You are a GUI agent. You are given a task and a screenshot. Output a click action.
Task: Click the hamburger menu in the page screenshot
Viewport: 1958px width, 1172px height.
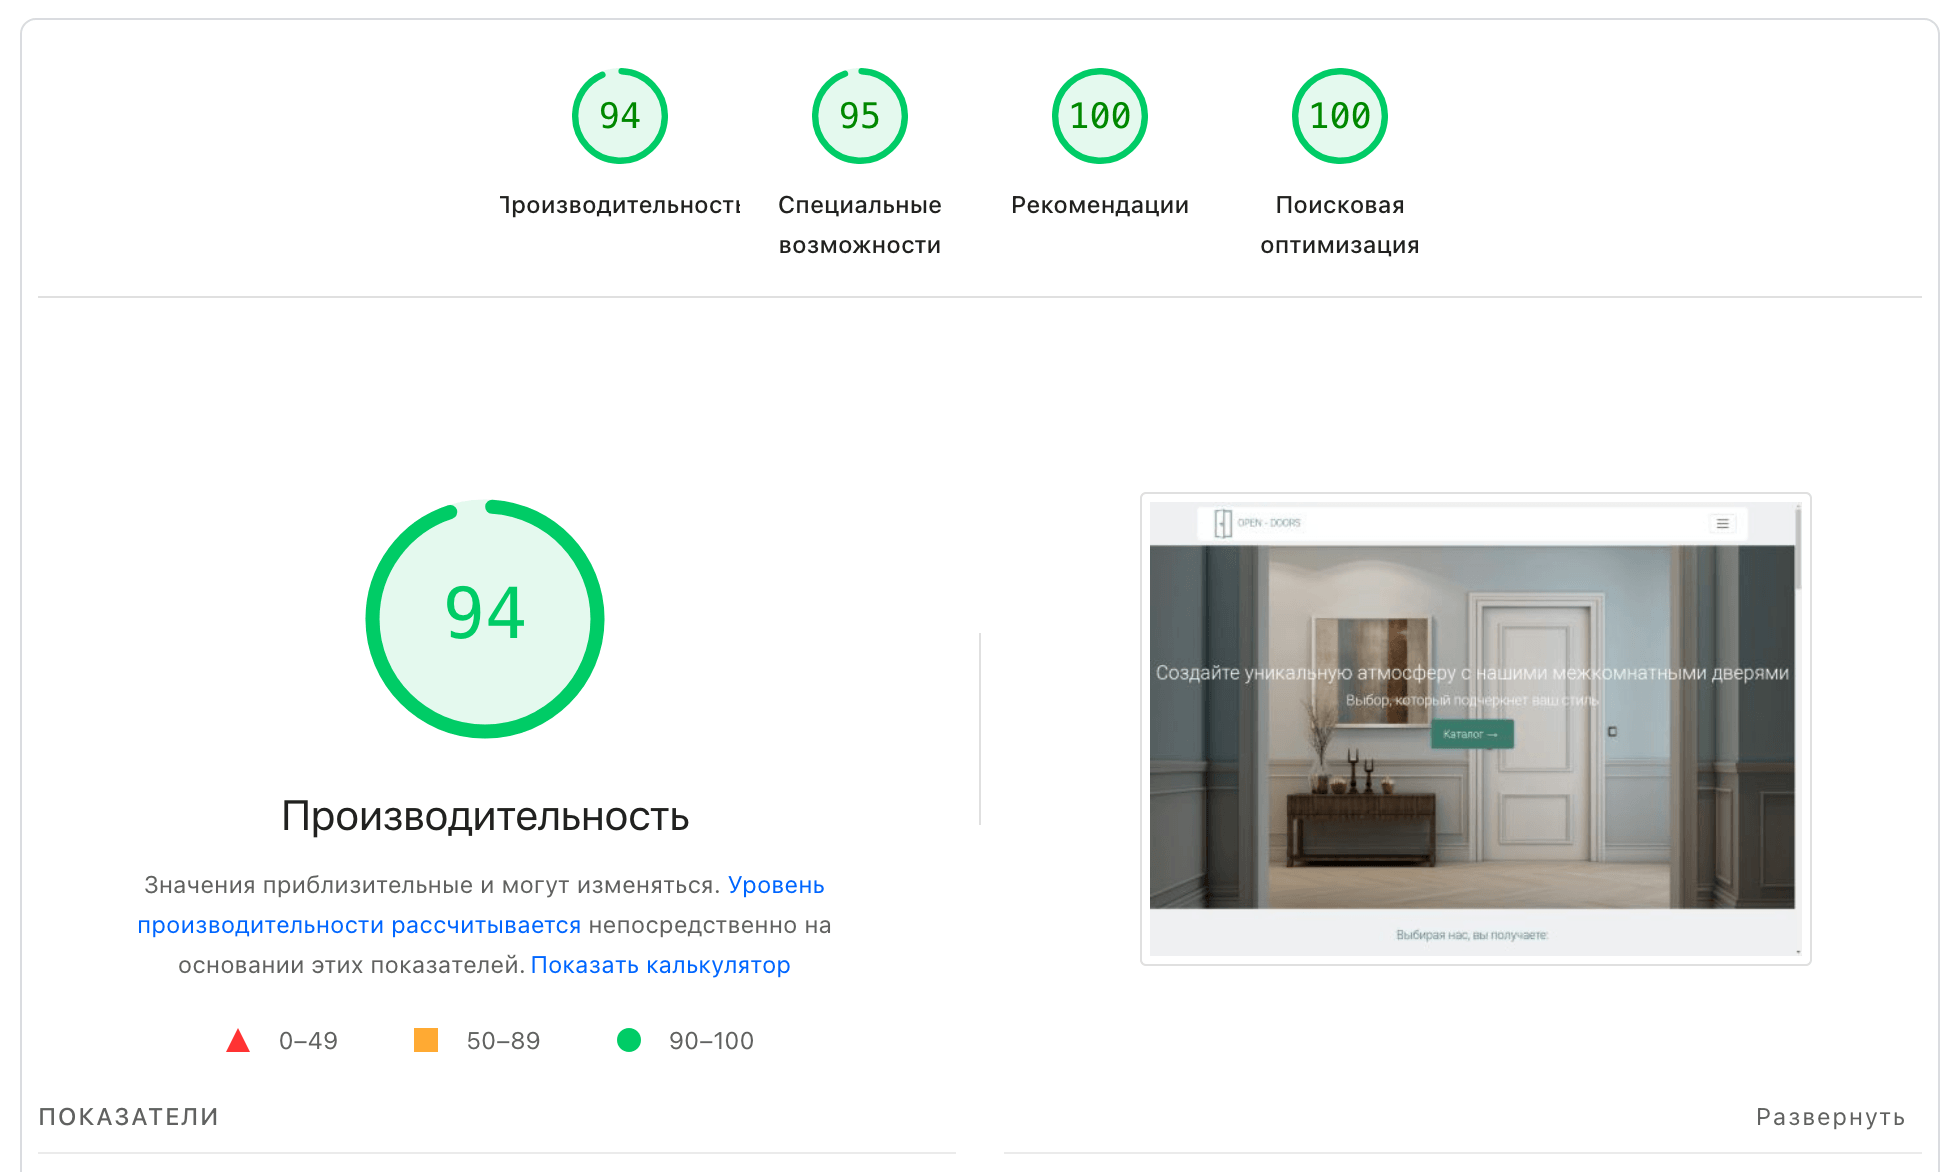click(1722, 523)
